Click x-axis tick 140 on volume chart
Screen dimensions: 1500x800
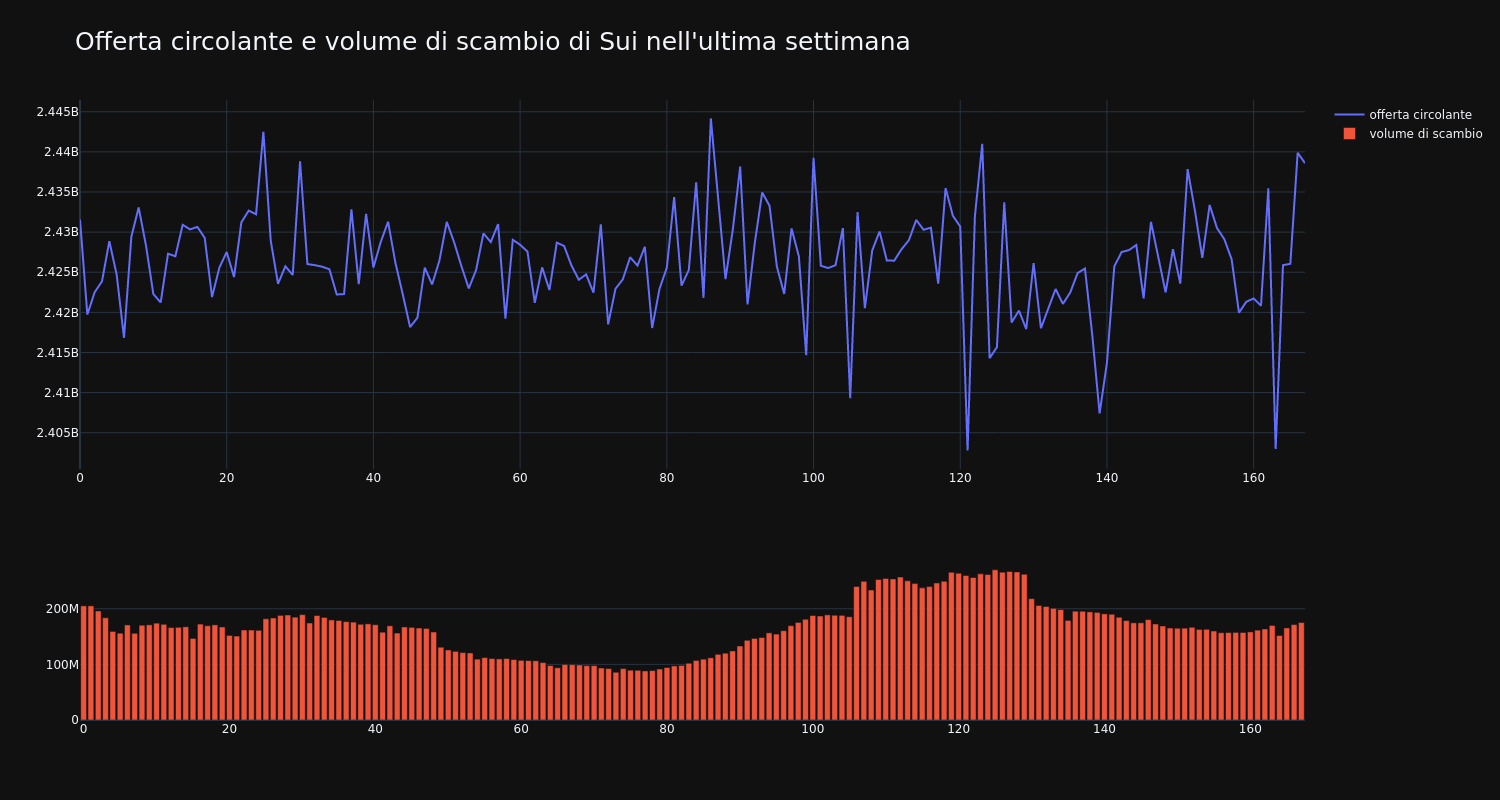click(x=1105, y=729)
